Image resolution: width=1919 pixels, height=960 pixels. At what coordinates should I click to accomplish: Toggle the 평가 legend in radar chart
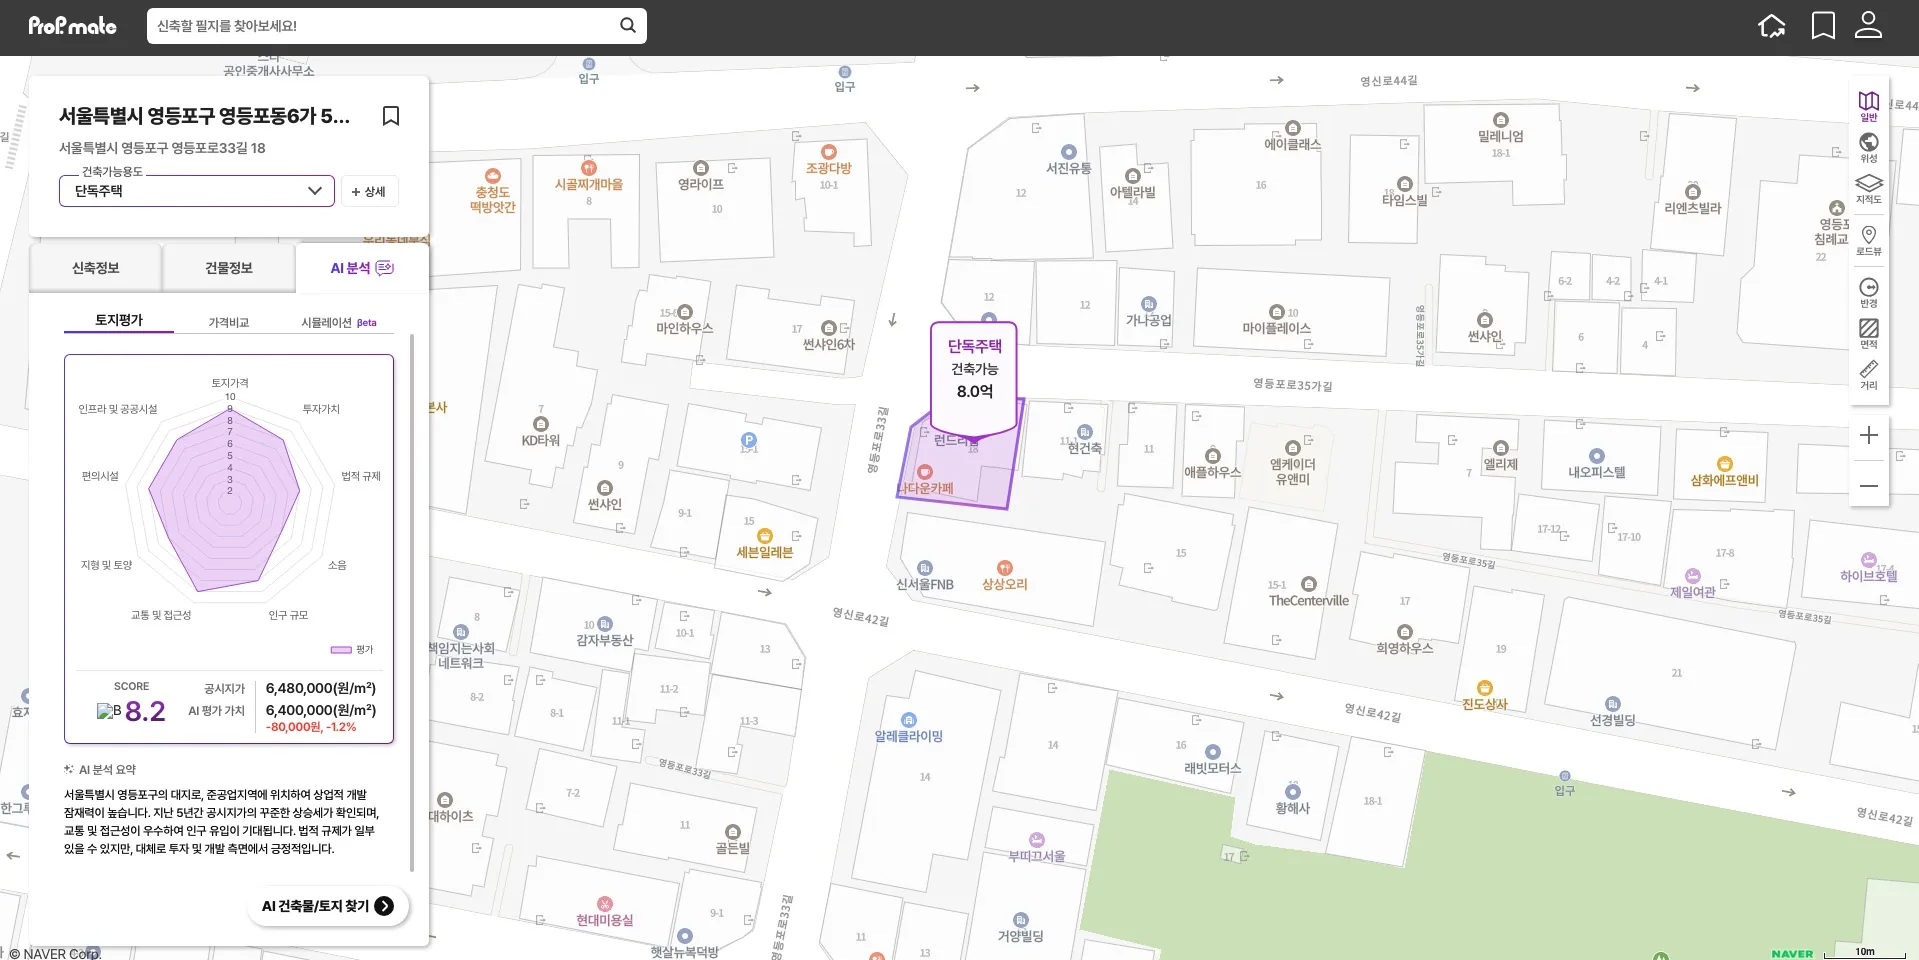click(352, 650)
